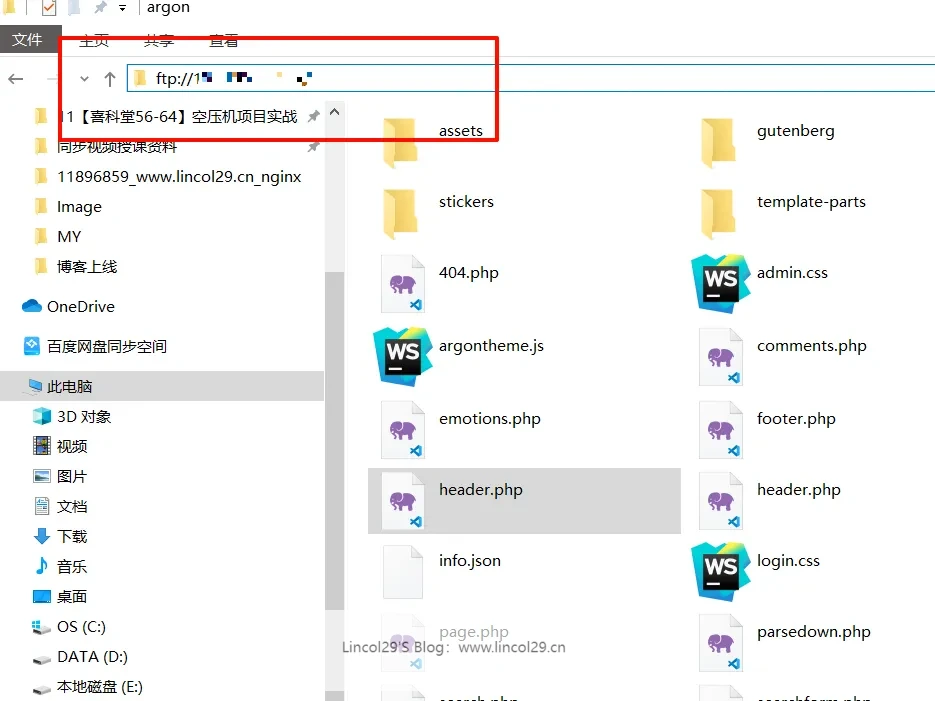Select 此电脑 in the navigation pane
This screenshot has width=935, height=701.
point(69,386)
